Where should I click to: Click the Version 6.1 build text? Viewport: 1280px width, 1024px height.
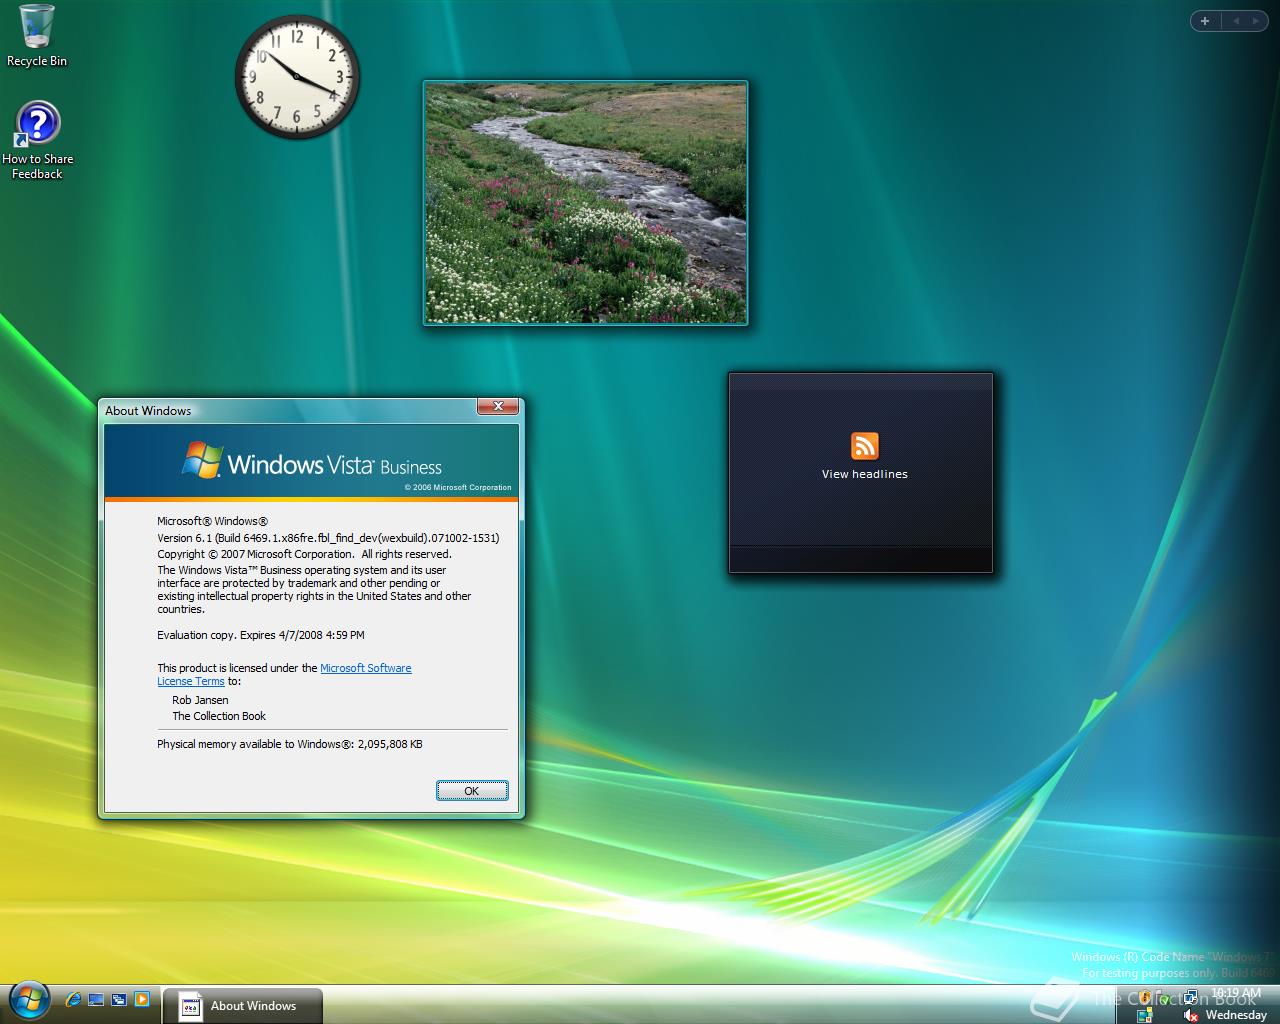(328, 538)
